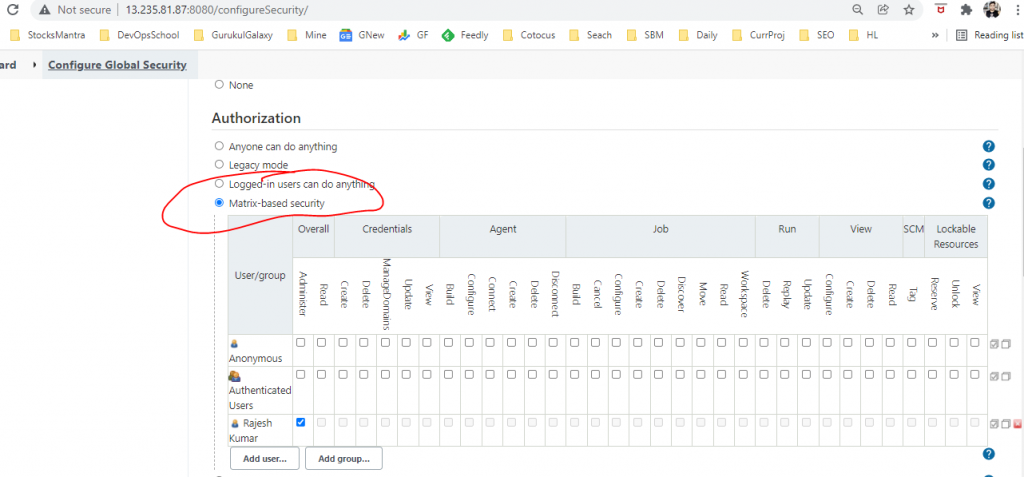Viewport: 1024px width, 477px height.
Task: Select all permissions for Anonymous row
Action: (994, 344)
